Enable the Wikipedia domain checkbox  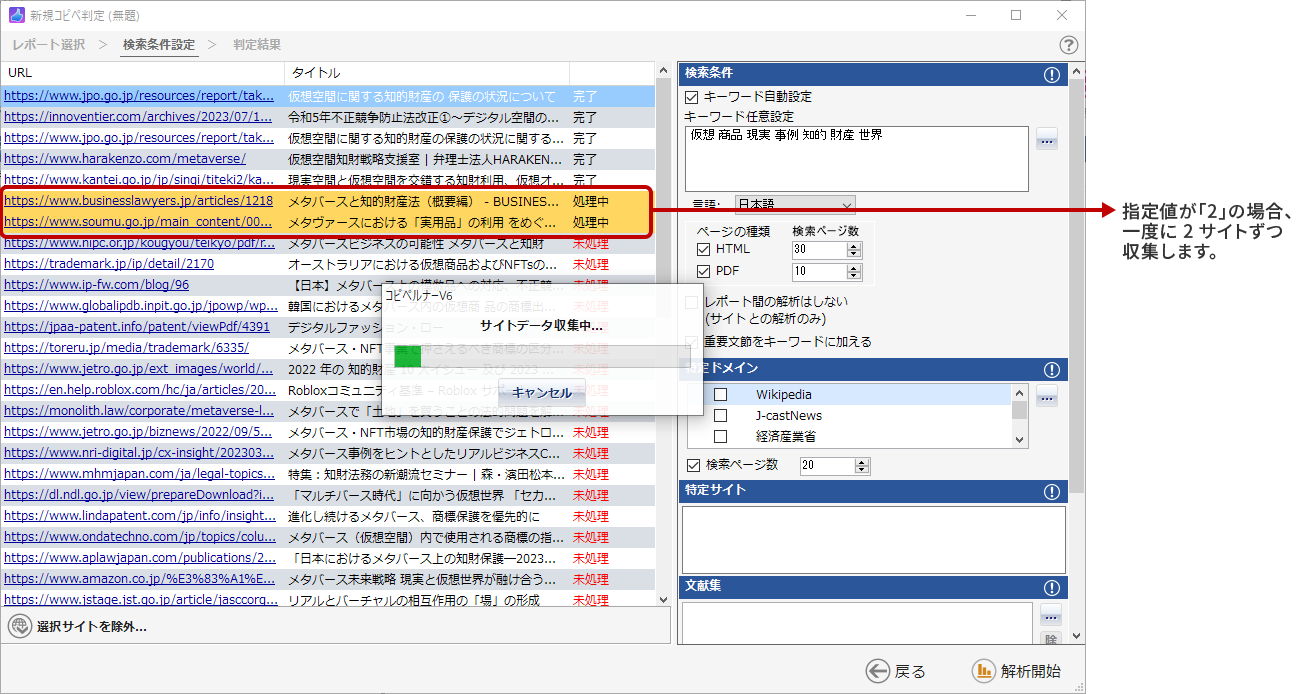[720, 395]
